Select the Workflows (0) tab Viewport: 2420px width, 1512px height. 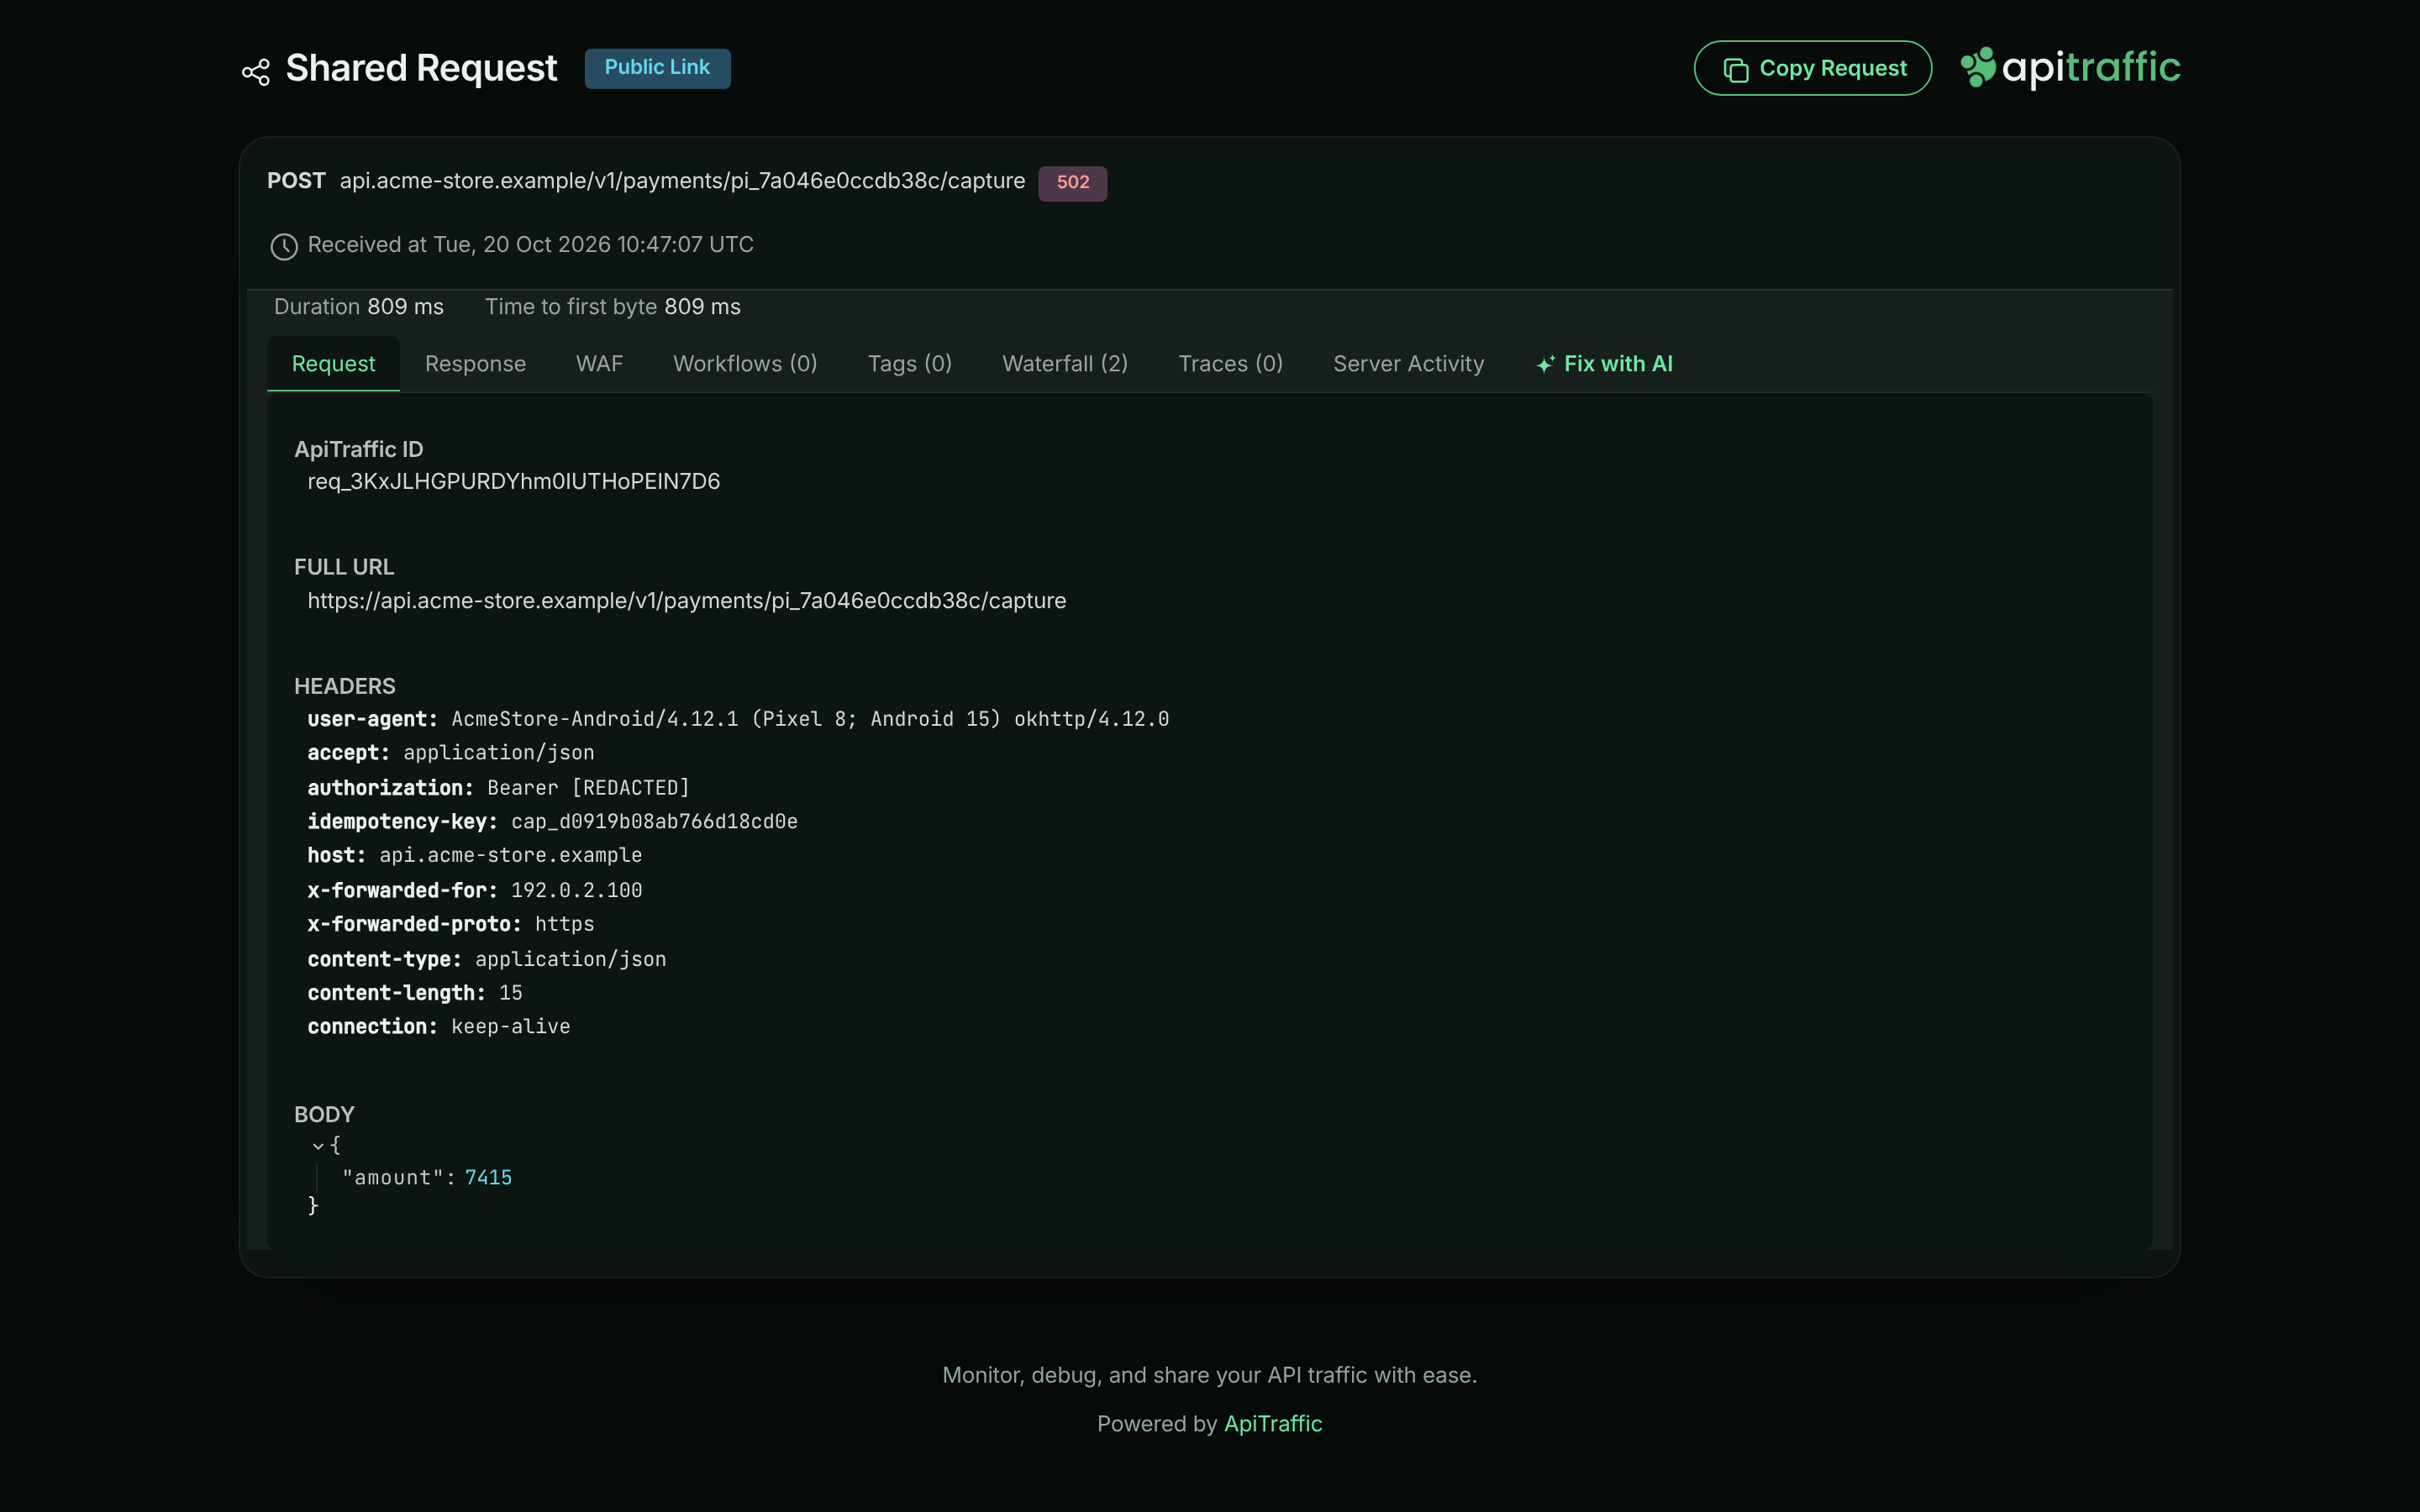[x=745, y=364]
